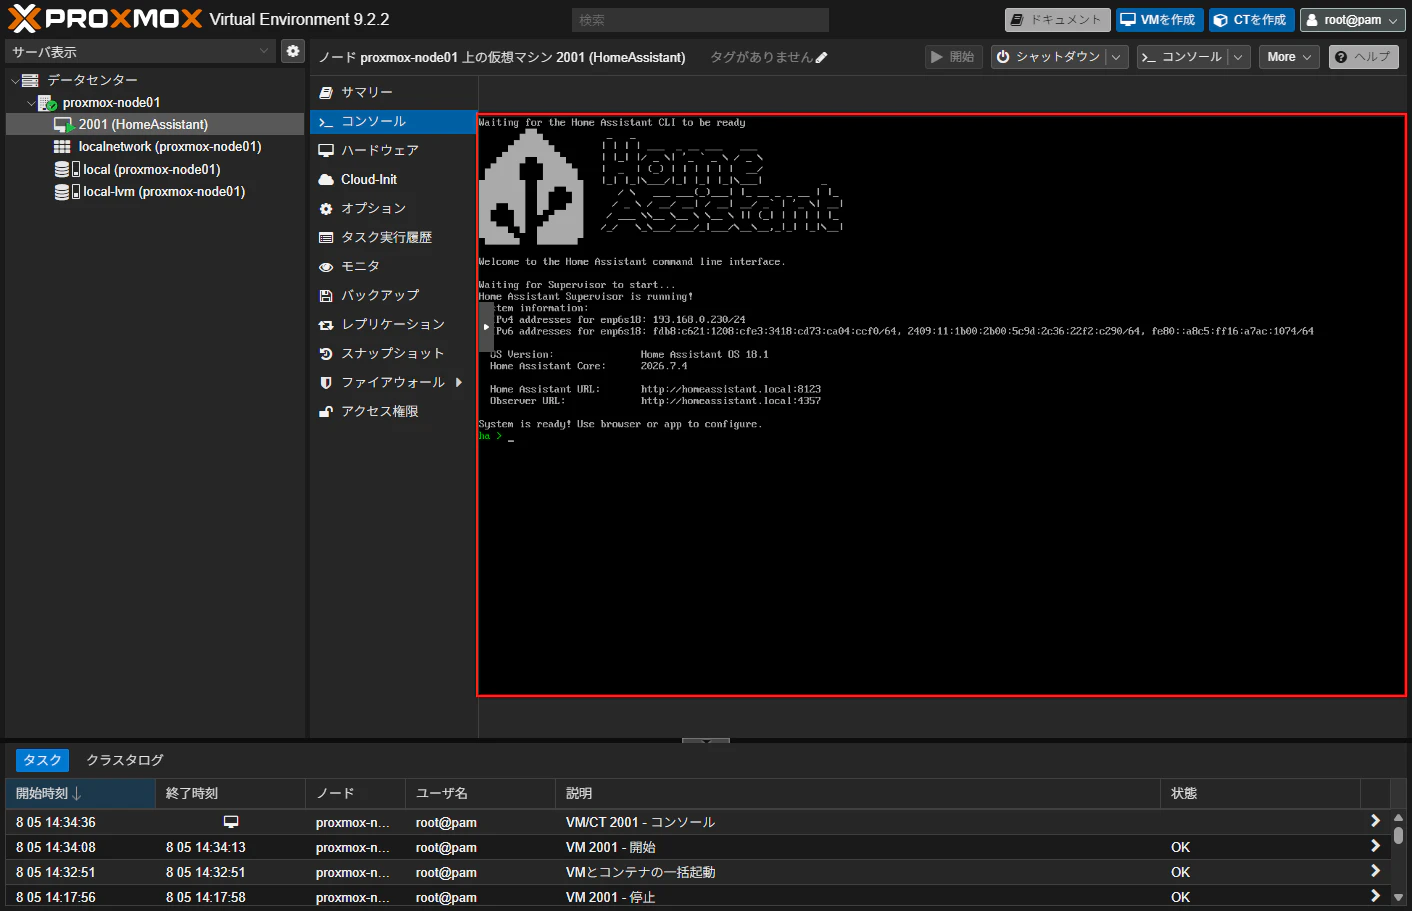Screen dimensions: 1412x911
Task: Click the データセンター server icon
Action: (30, 80)
